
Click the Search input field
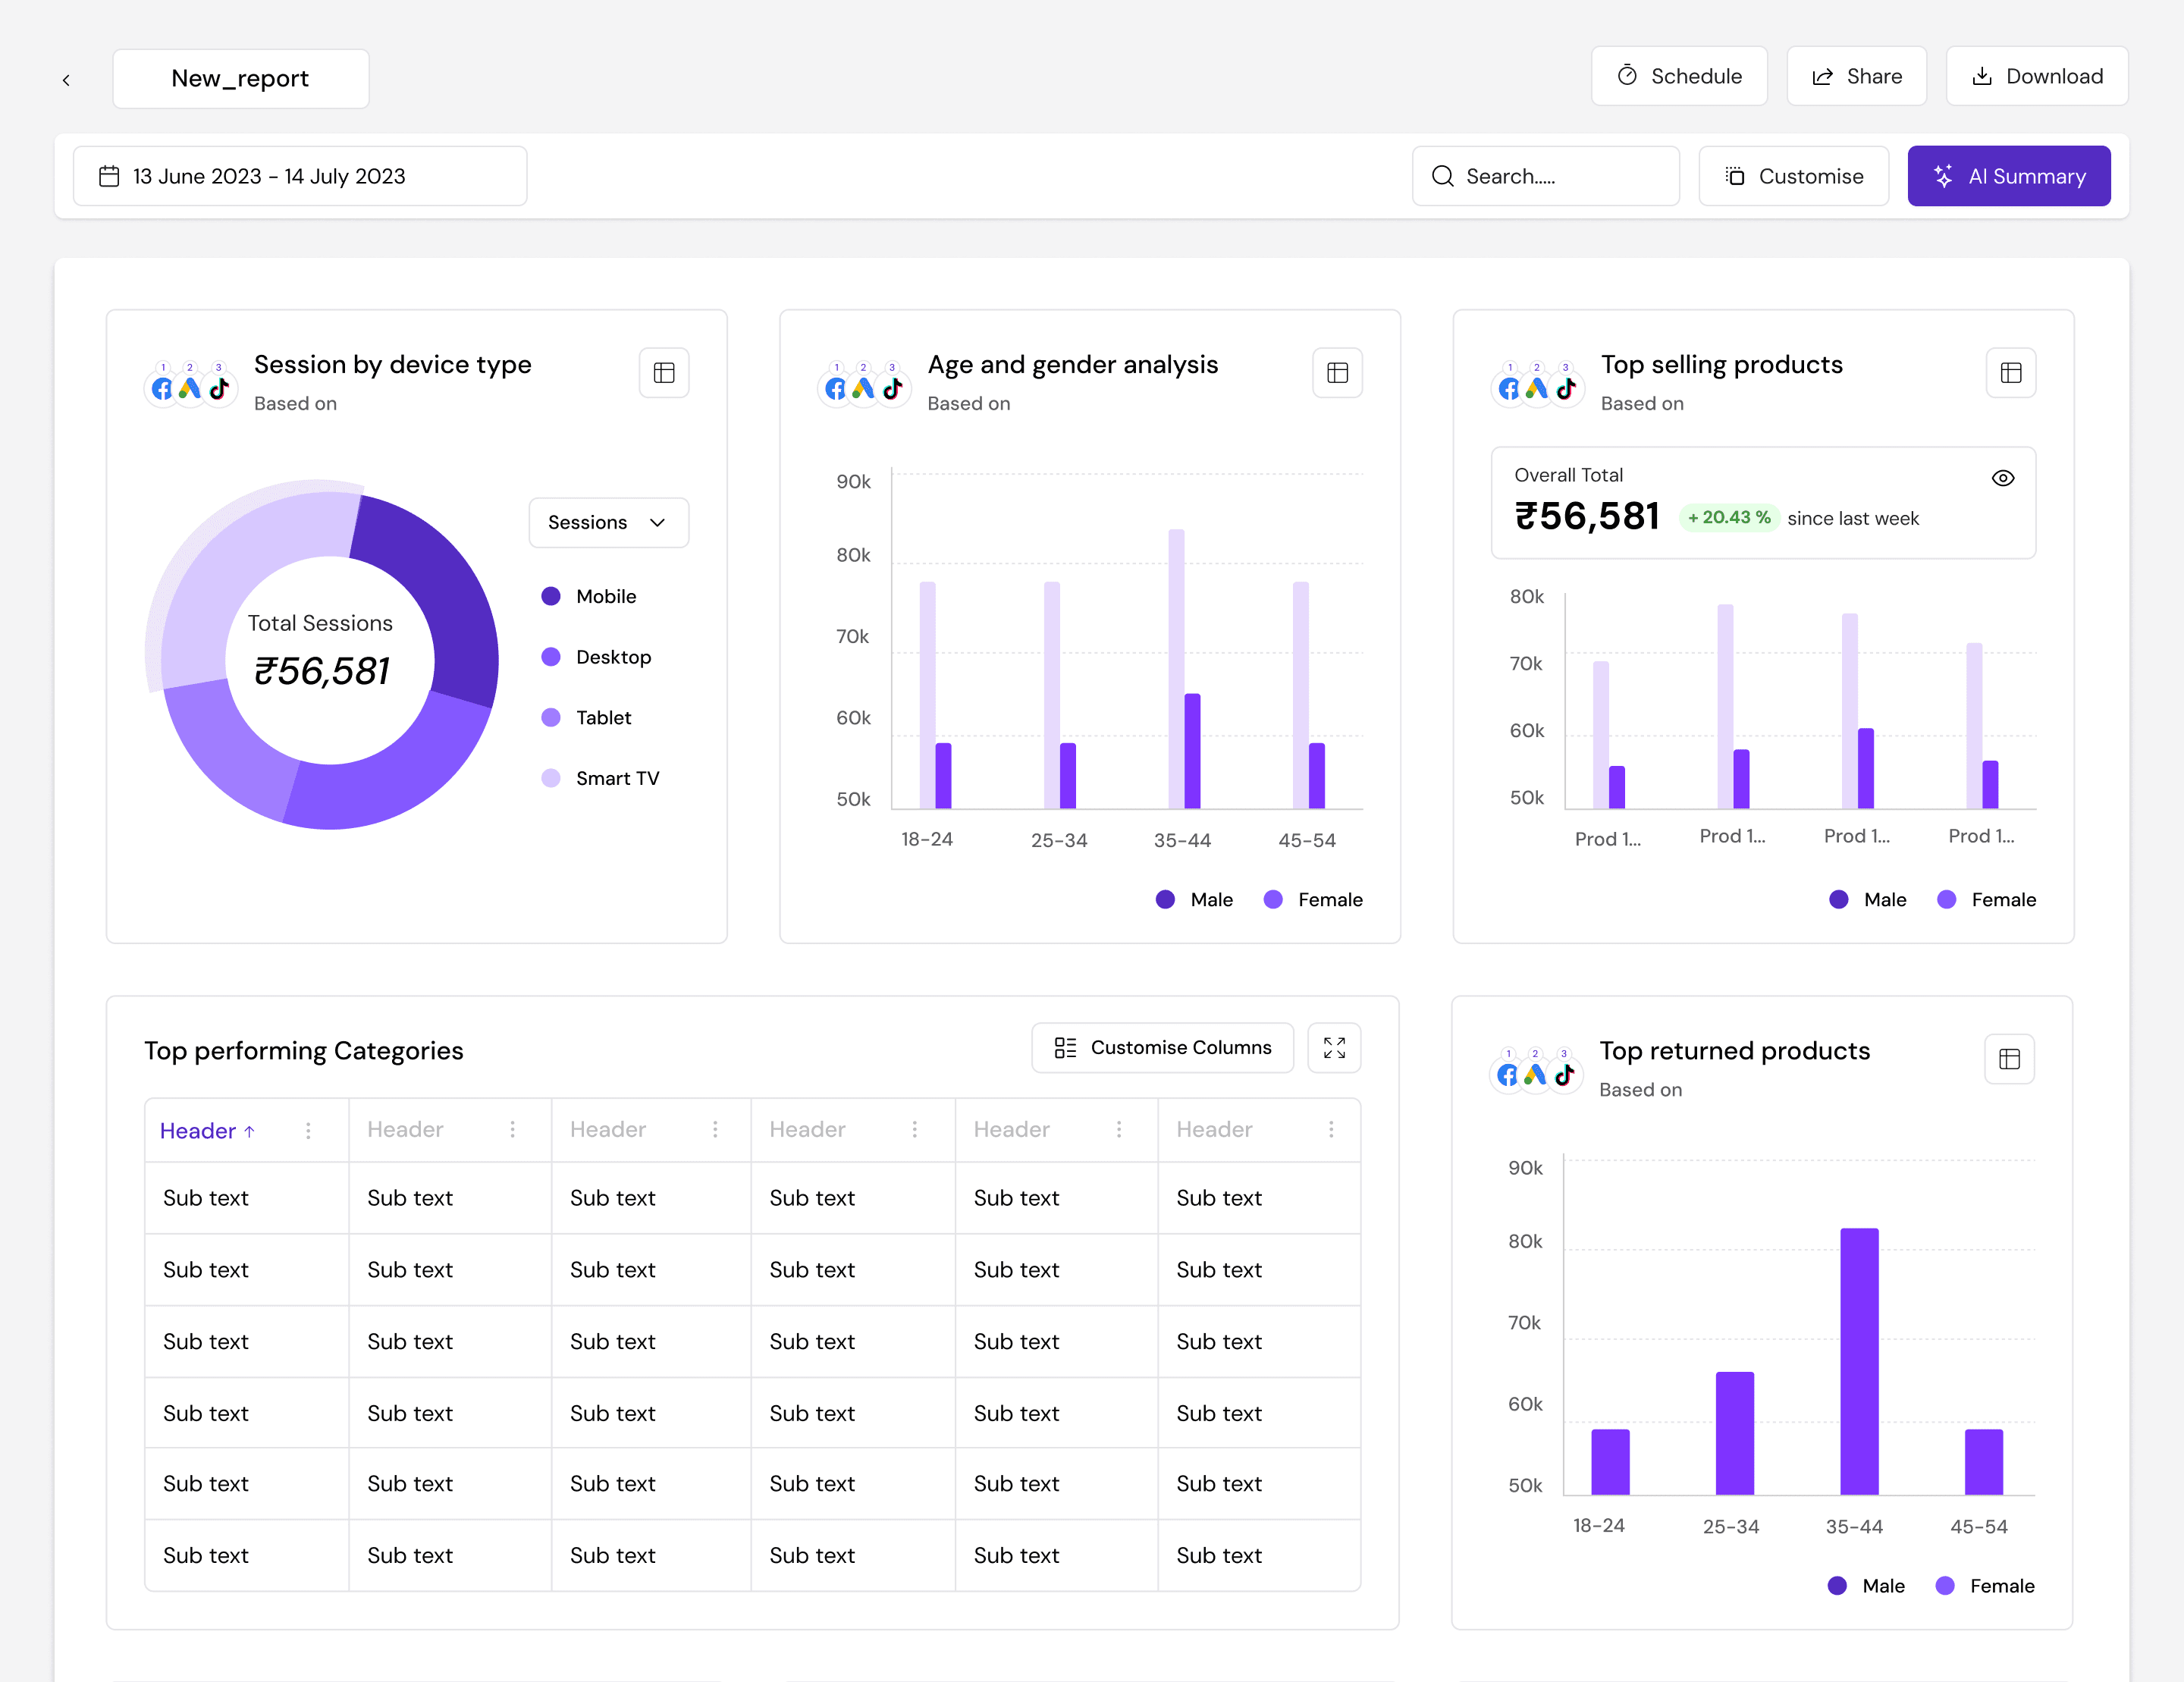point(1545,176)
